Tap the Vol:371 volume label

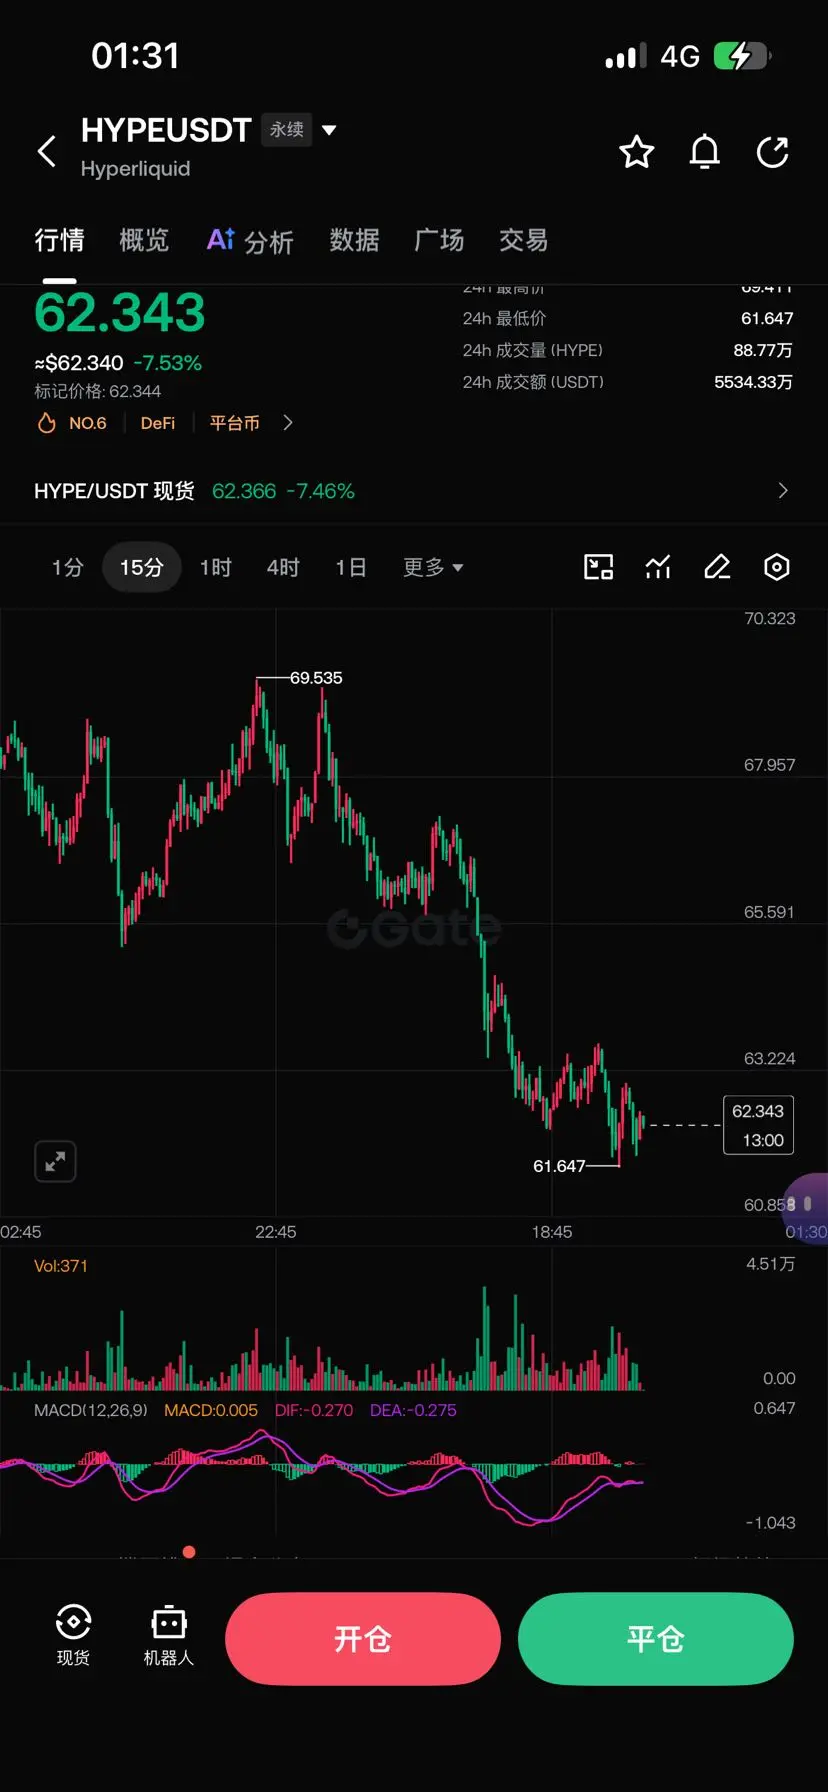(x=61, y=1265)
